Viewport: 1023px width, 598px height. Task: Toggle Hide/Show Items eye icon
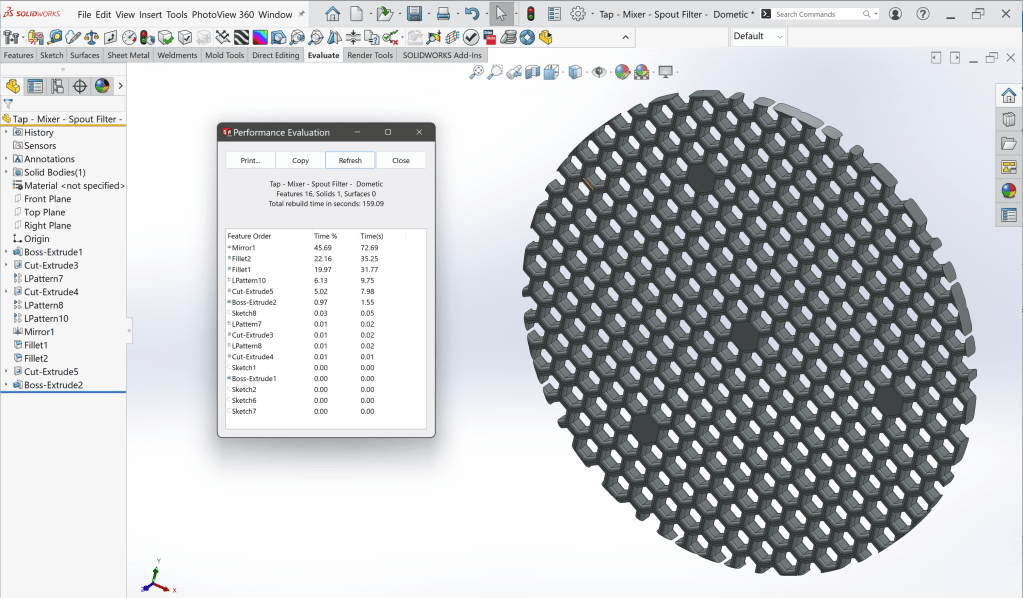pos(599,72)
